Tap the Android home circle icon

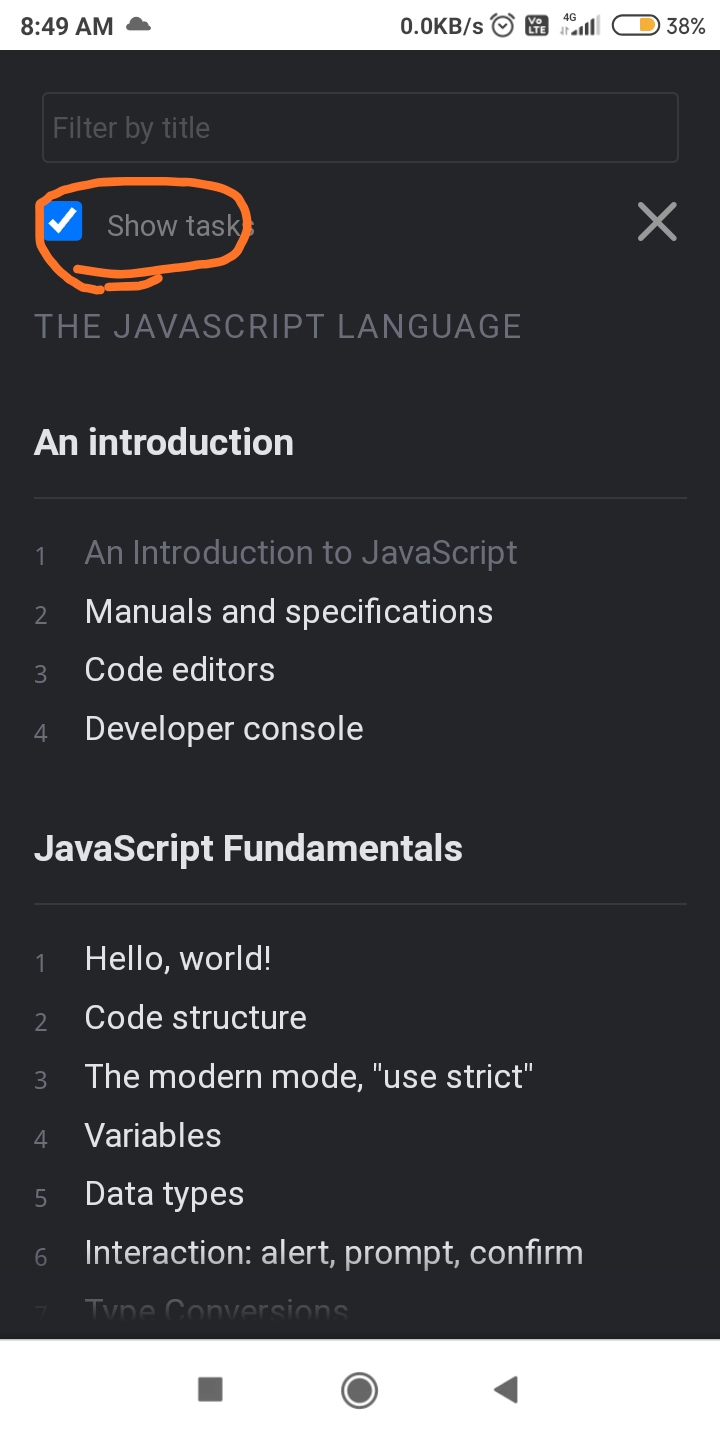[359, 1389]
